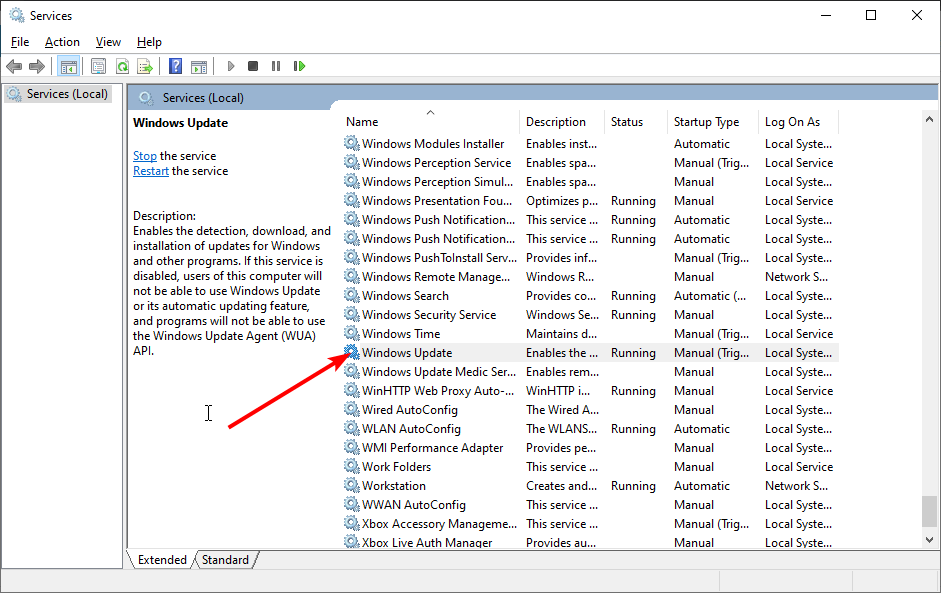Select Windows Perception Simul... service
Screen dimensions: 941x593
tap(590, 182)
